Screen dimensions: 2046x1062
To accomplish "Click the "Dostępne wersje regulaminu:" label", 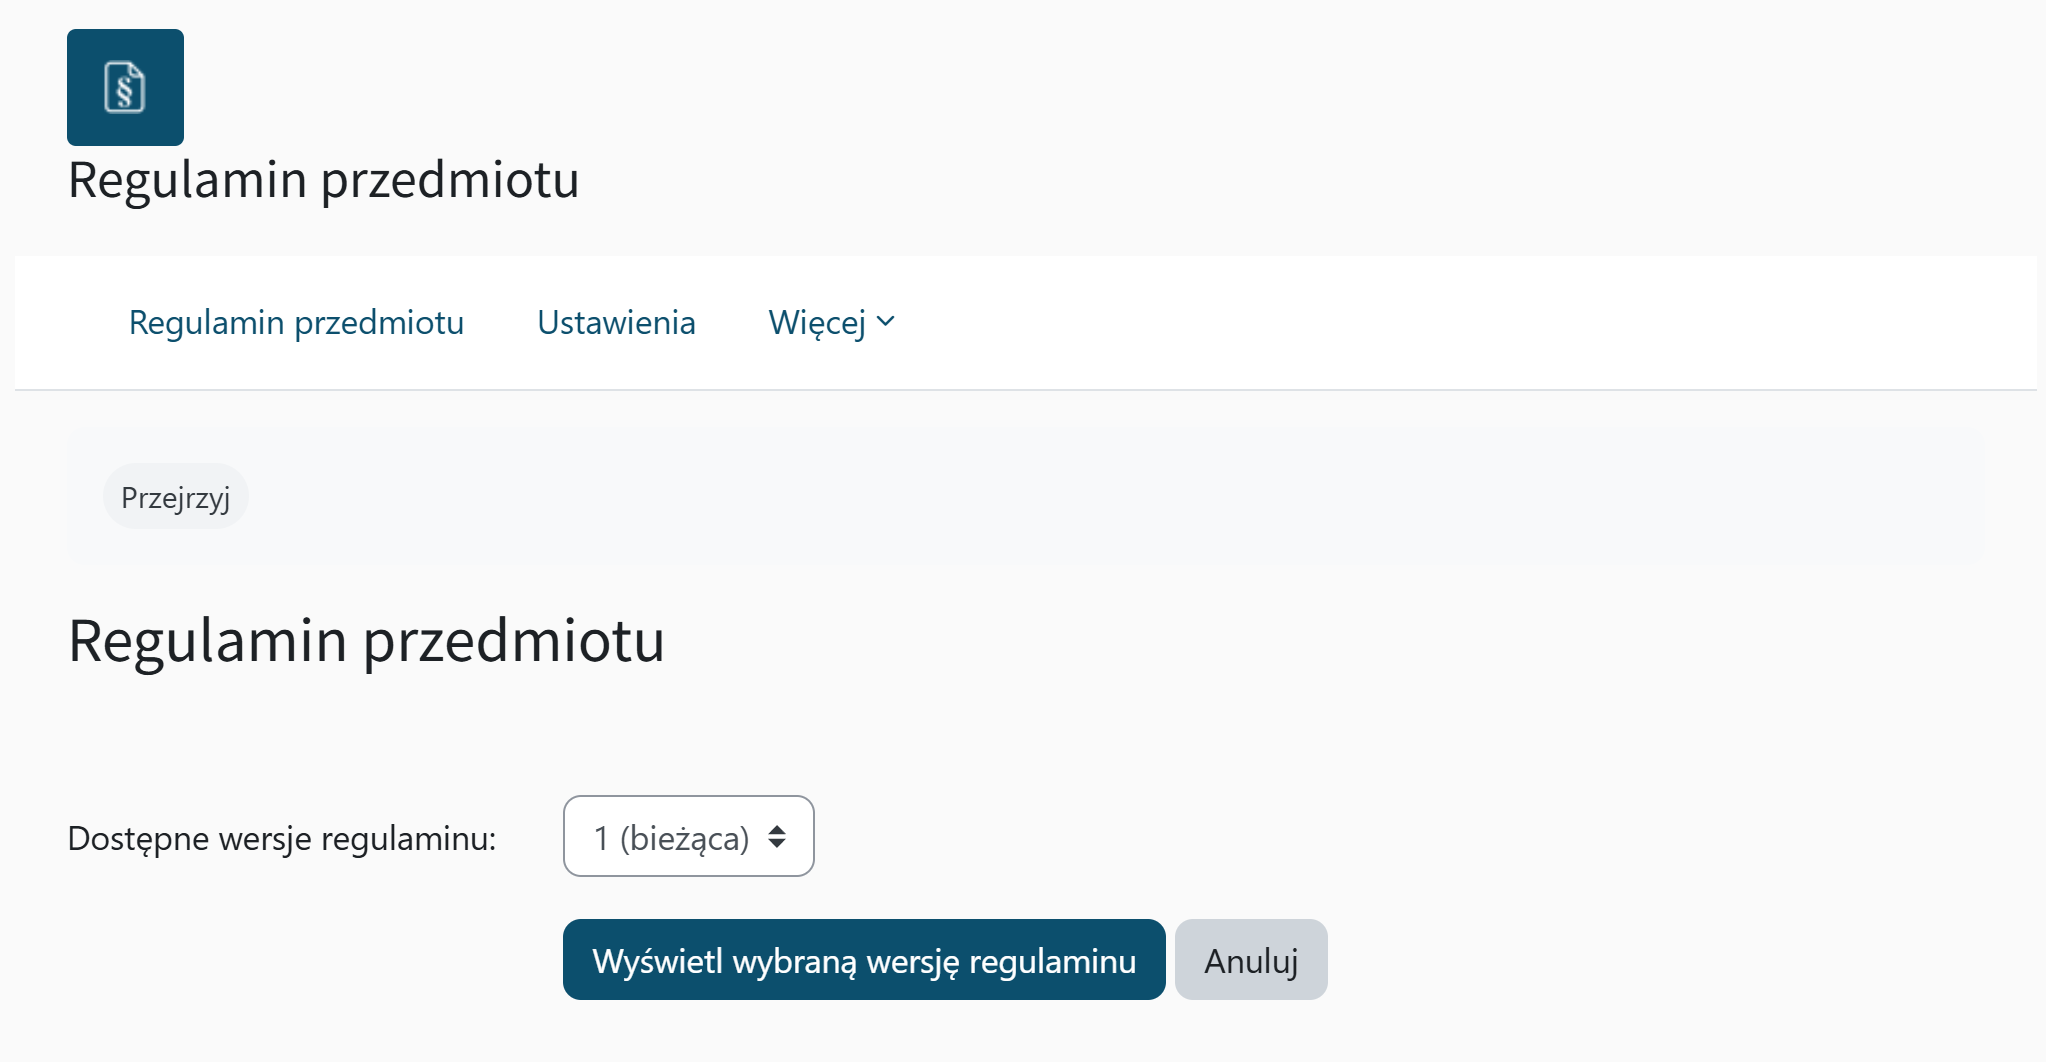I will tap(282, 838).
